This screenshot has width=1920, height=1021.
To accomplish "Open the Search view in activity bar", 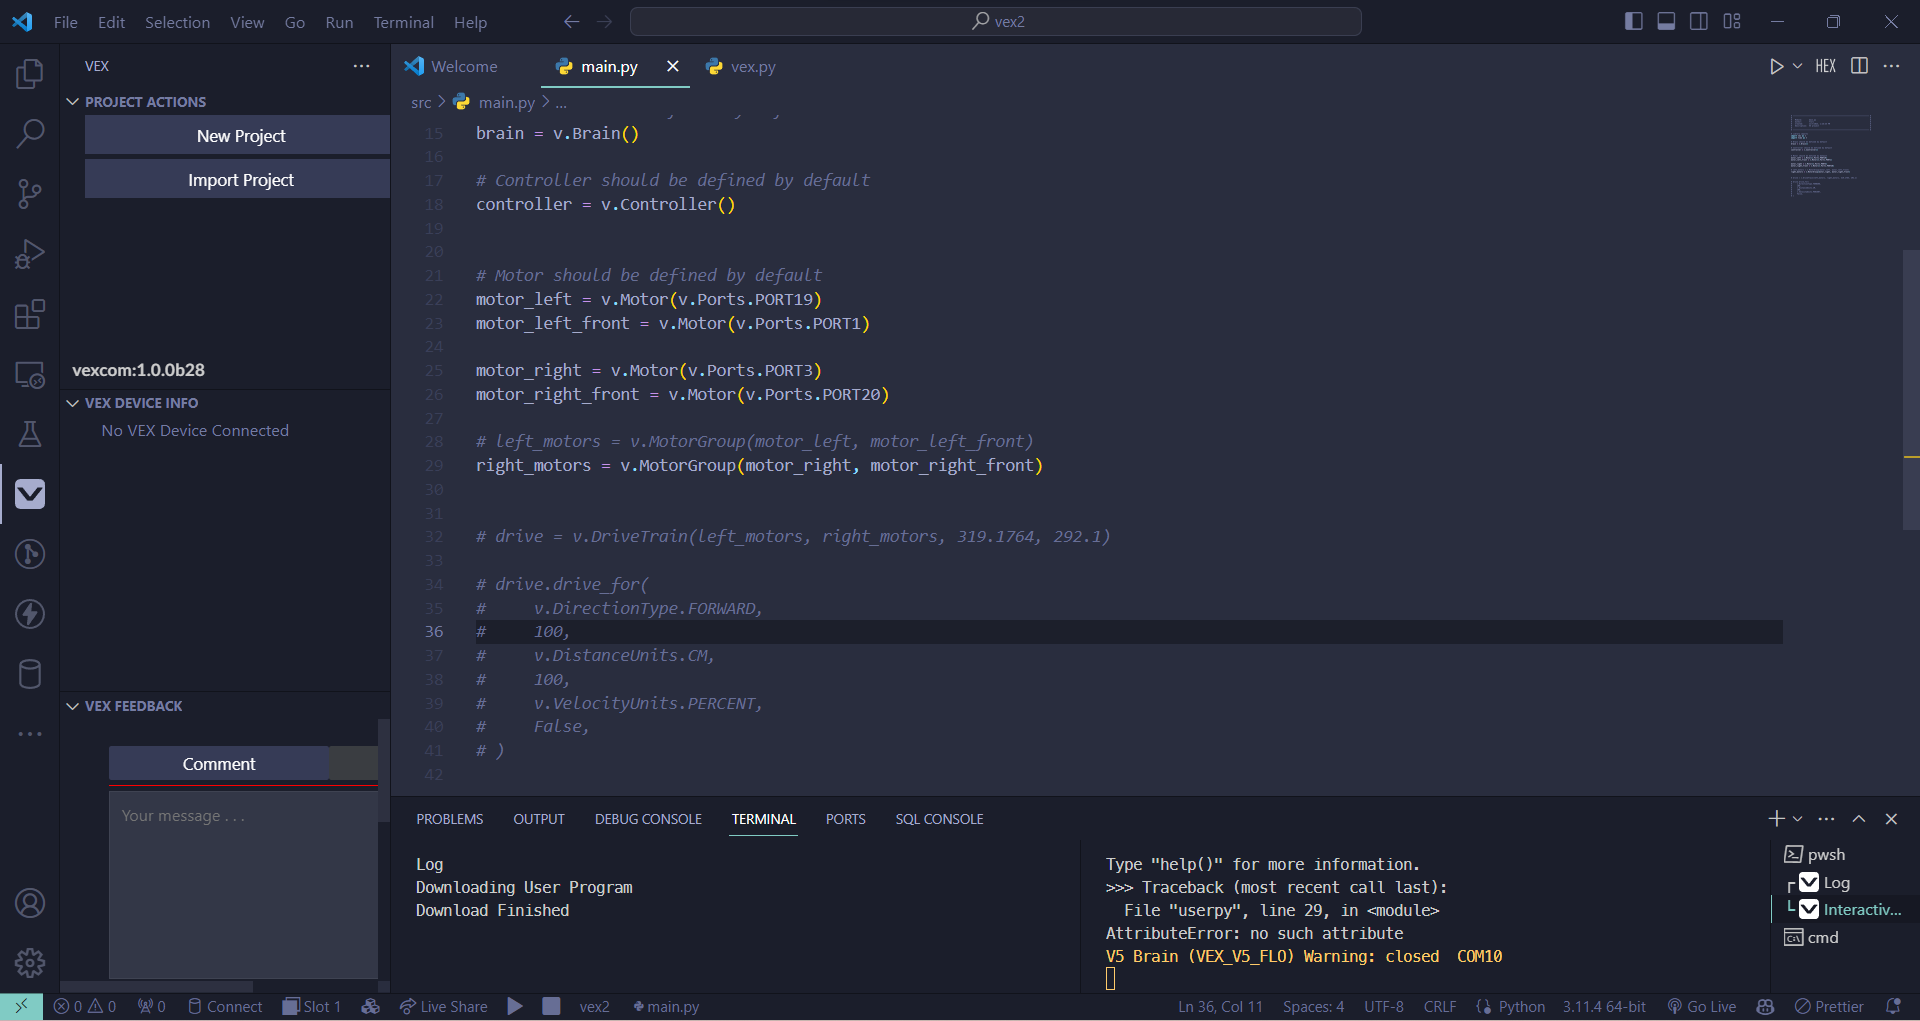I will click(30, 134).
